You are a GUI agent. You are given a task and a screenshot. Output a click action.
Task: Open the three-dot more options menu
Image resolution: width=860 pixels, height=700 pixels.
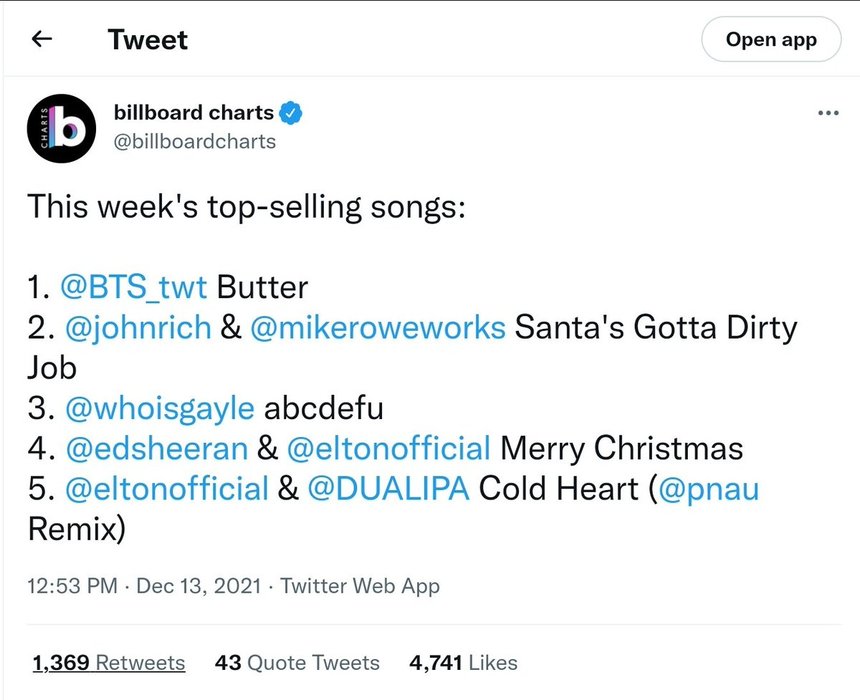click(828, 114)
